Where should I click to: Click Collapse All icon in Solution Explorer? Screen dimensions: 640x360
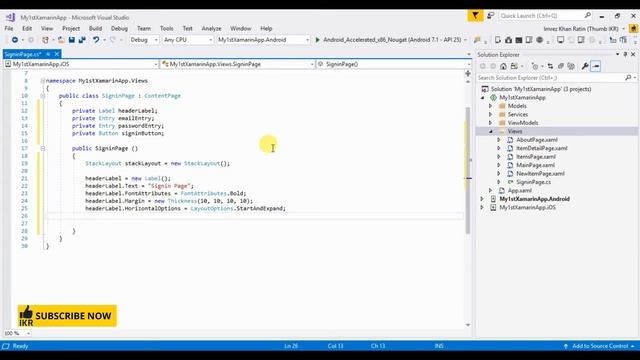561,66
